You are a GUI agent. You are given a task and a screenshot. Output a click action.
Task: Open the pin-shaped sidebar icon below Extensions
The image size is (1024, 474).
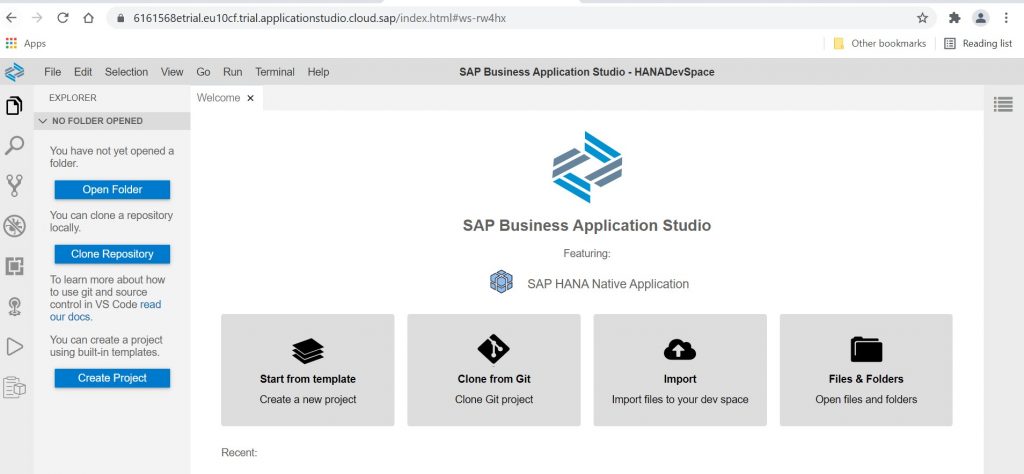14,306
